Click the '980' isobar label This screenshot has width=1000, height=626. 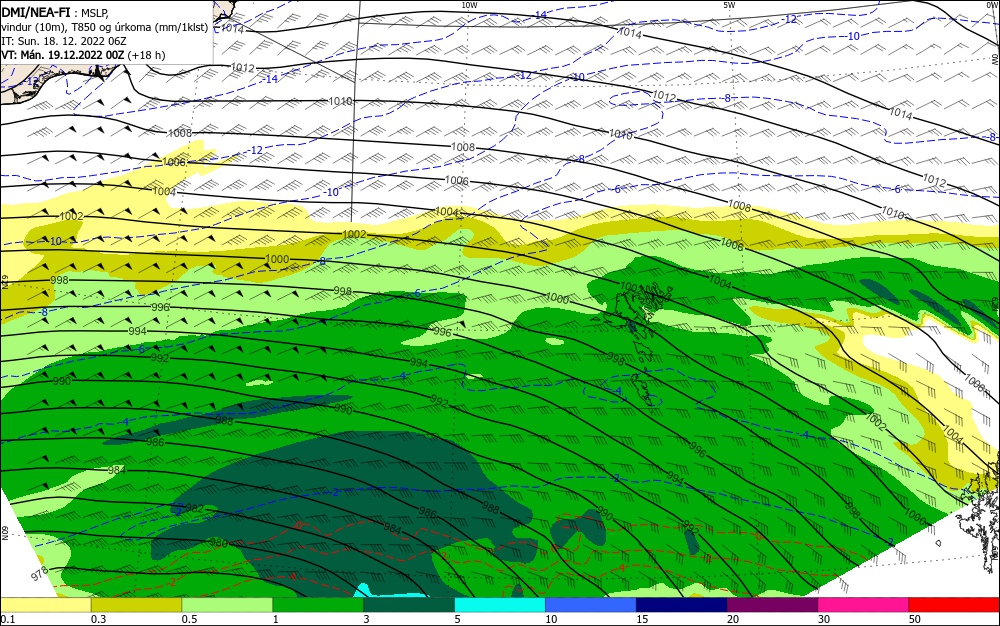coord(219,543)
